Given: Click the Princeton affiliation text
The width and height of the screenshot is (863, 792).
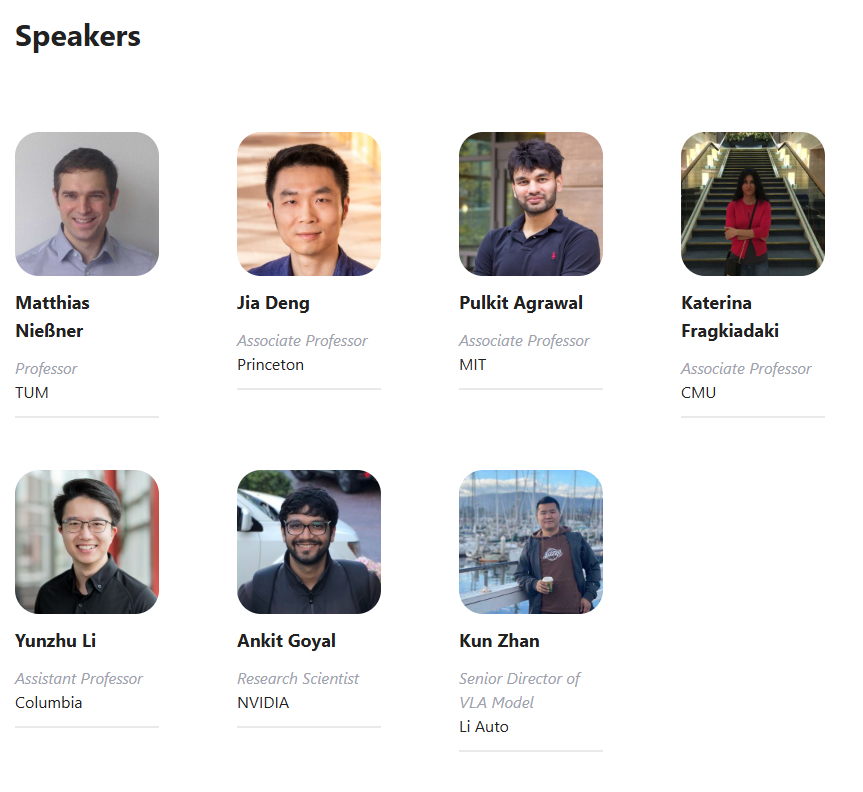Looking at the screenshot, I should point(270,365).
